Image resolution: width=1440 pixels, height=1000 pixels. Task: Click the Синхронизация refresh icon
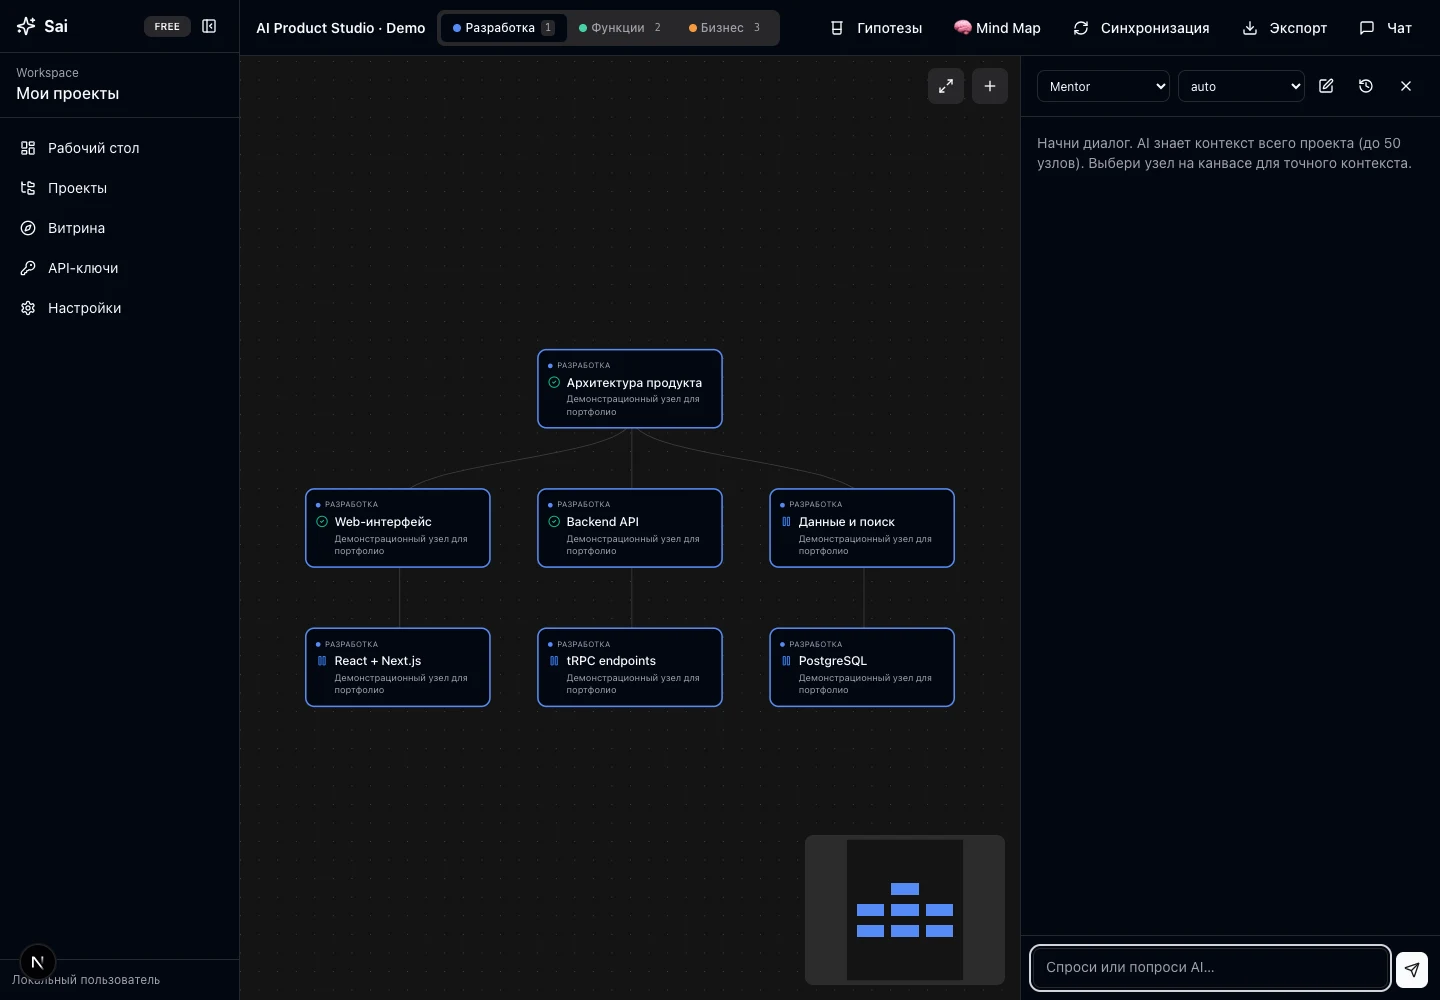tap(1081, 28)
